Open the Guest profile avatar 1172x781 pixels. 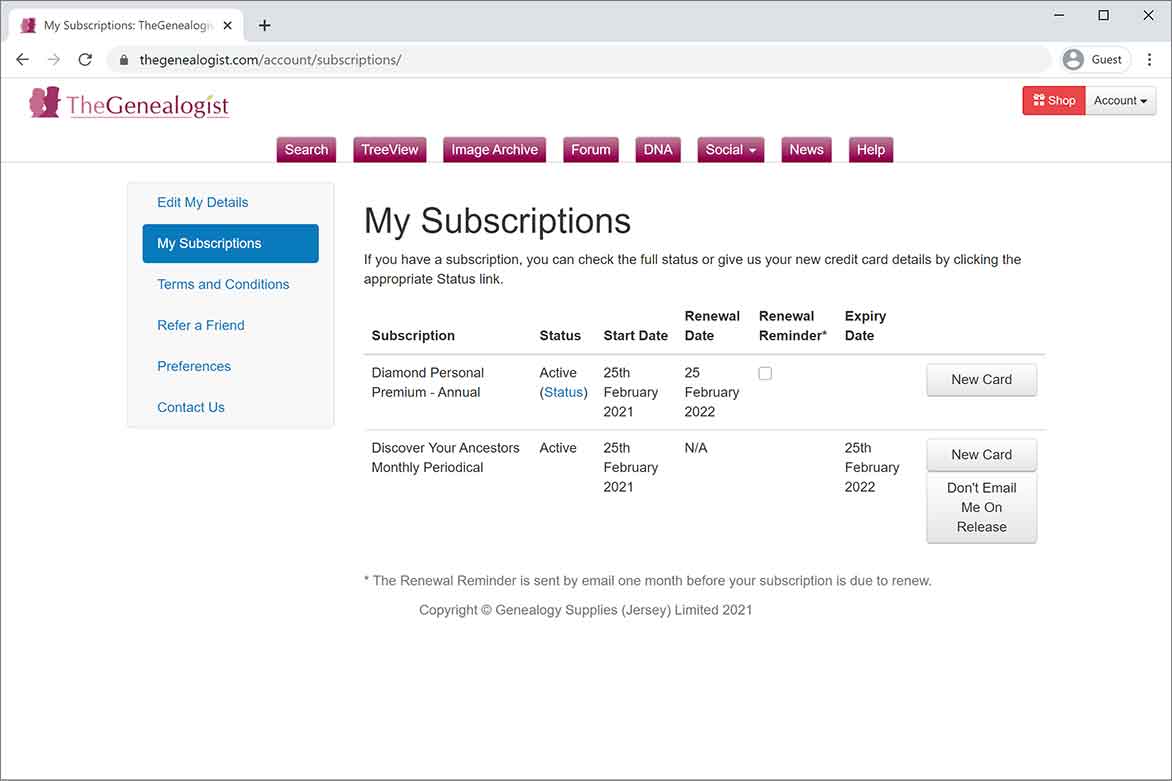pyautogui.click(x=1073, y=60)
